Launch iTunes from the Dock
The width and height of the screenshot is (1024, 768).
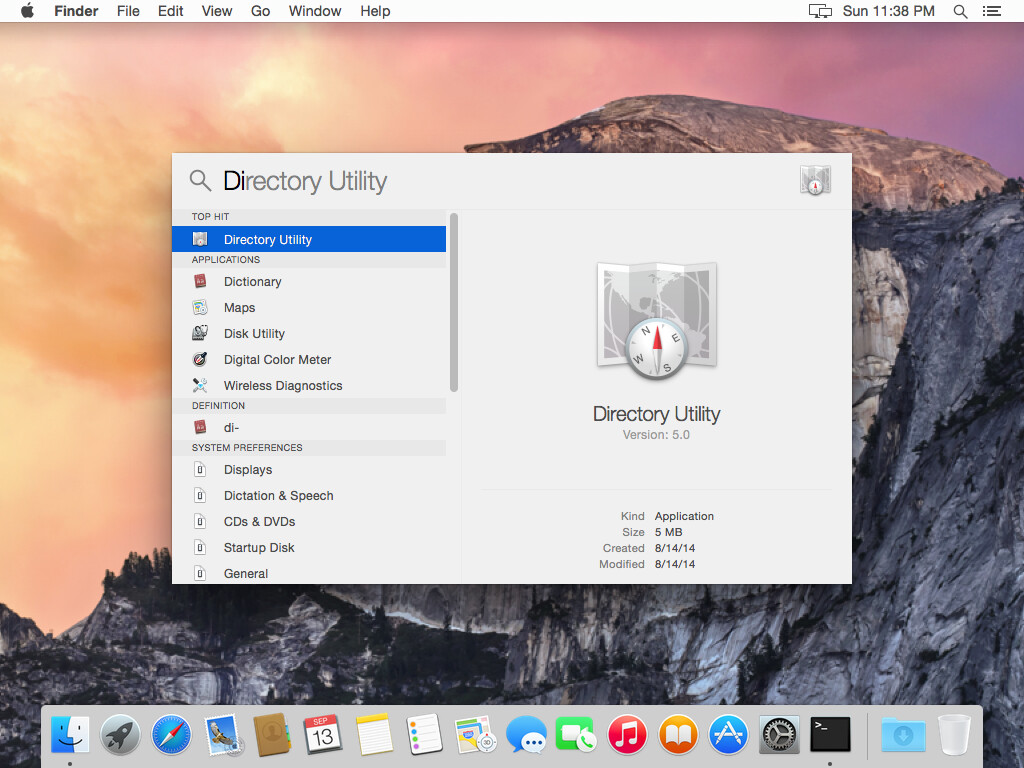pyautogui.click(x=627, y=734)
